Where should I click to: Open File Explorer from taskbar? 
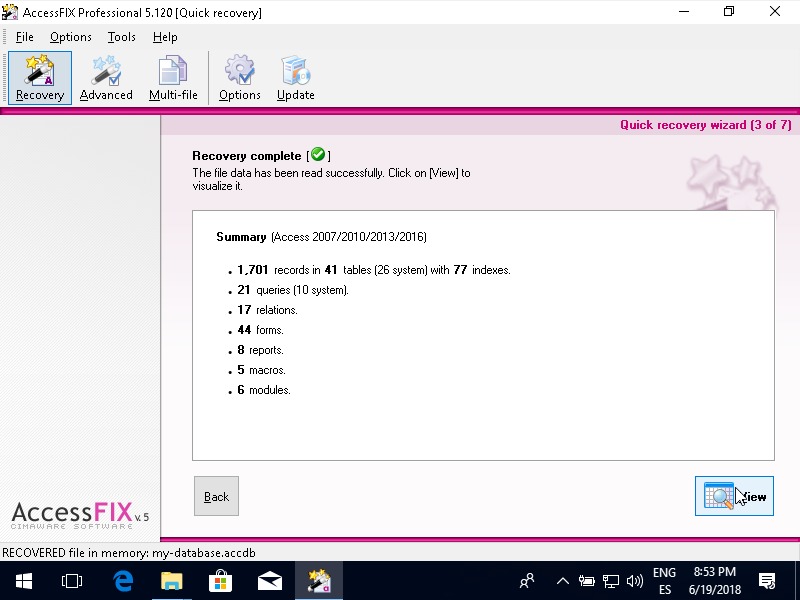172,580
